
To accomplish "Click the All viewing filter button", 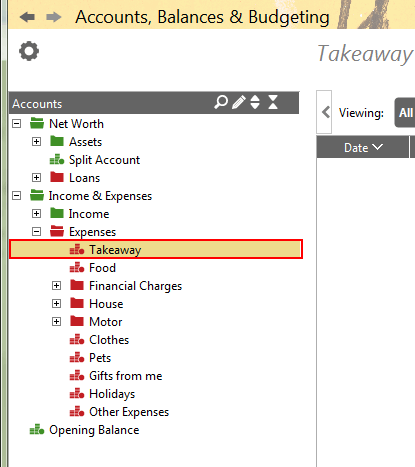I will pyautogui.click(x=405, y=113).
